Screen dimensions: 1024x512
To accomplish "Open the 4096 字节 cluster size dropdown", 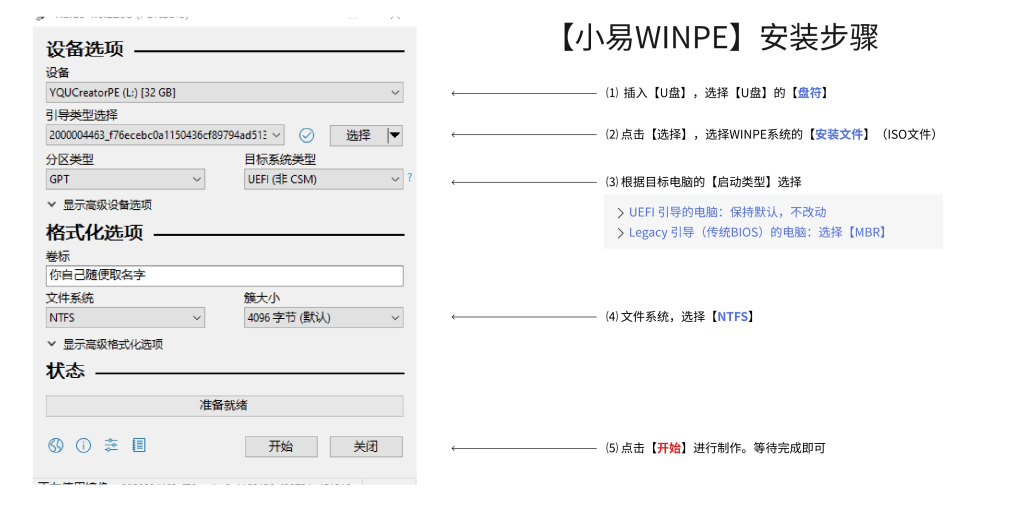I will tap(324, 318).
